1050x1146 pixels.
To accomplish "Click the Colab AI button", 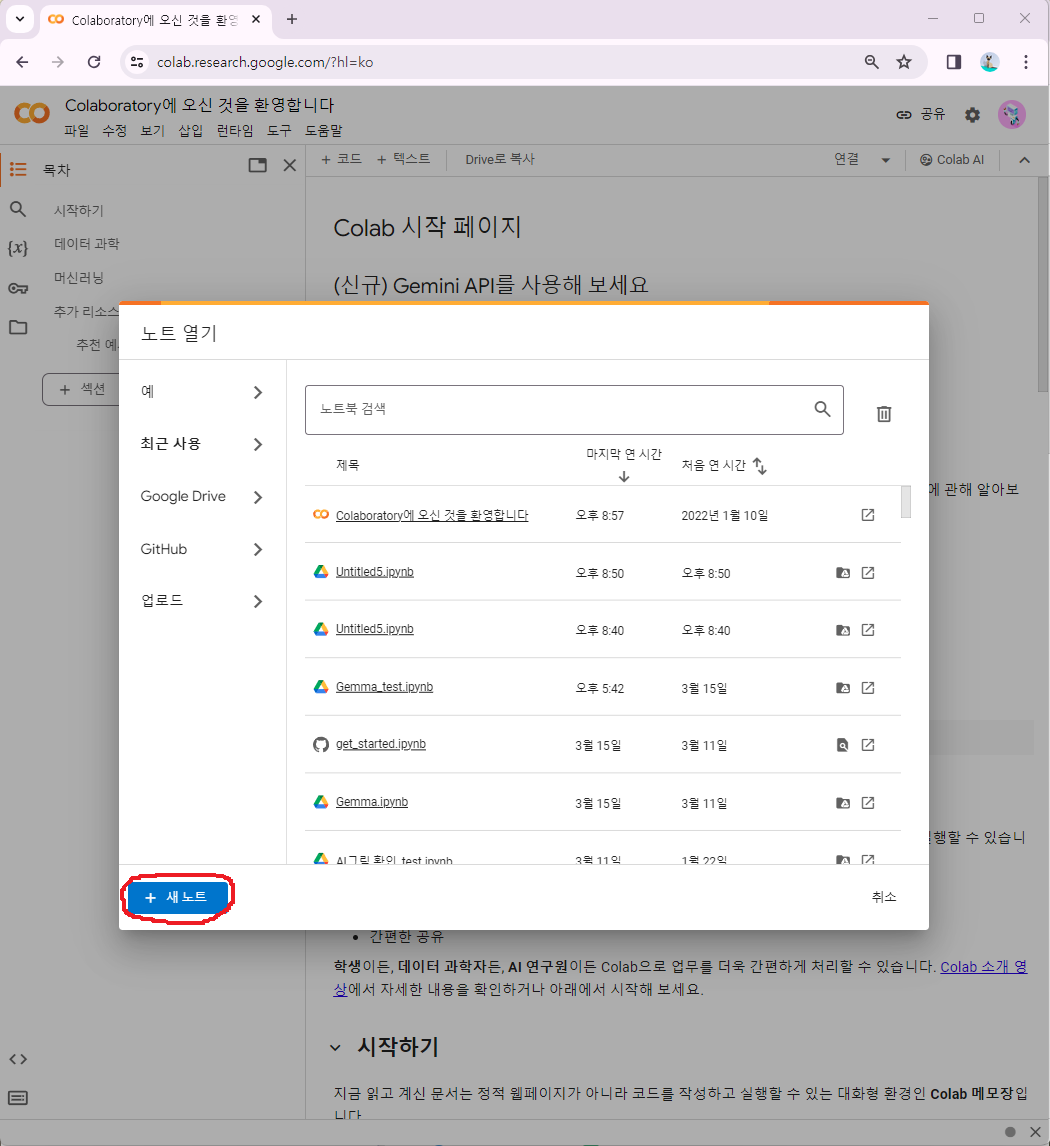I will 952,160.
